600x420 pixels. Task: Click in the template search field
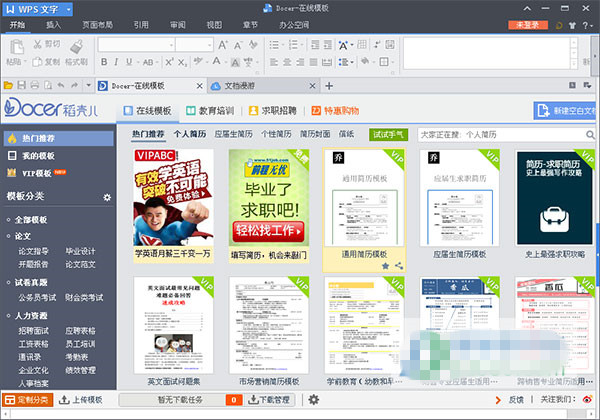click(502, 135)
